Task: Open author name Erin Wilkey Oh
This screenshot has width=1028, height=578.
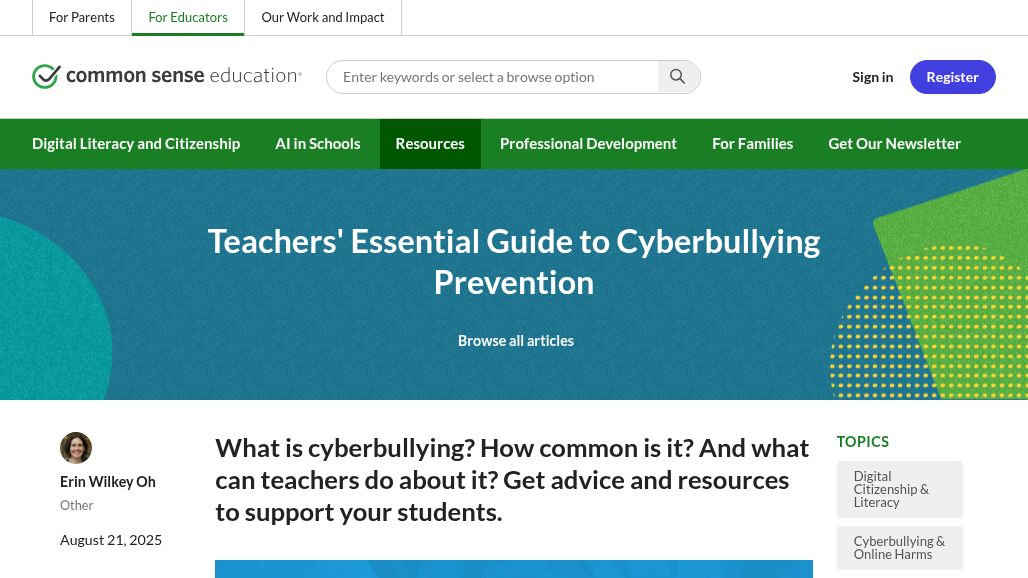Action: coord(108,482)
